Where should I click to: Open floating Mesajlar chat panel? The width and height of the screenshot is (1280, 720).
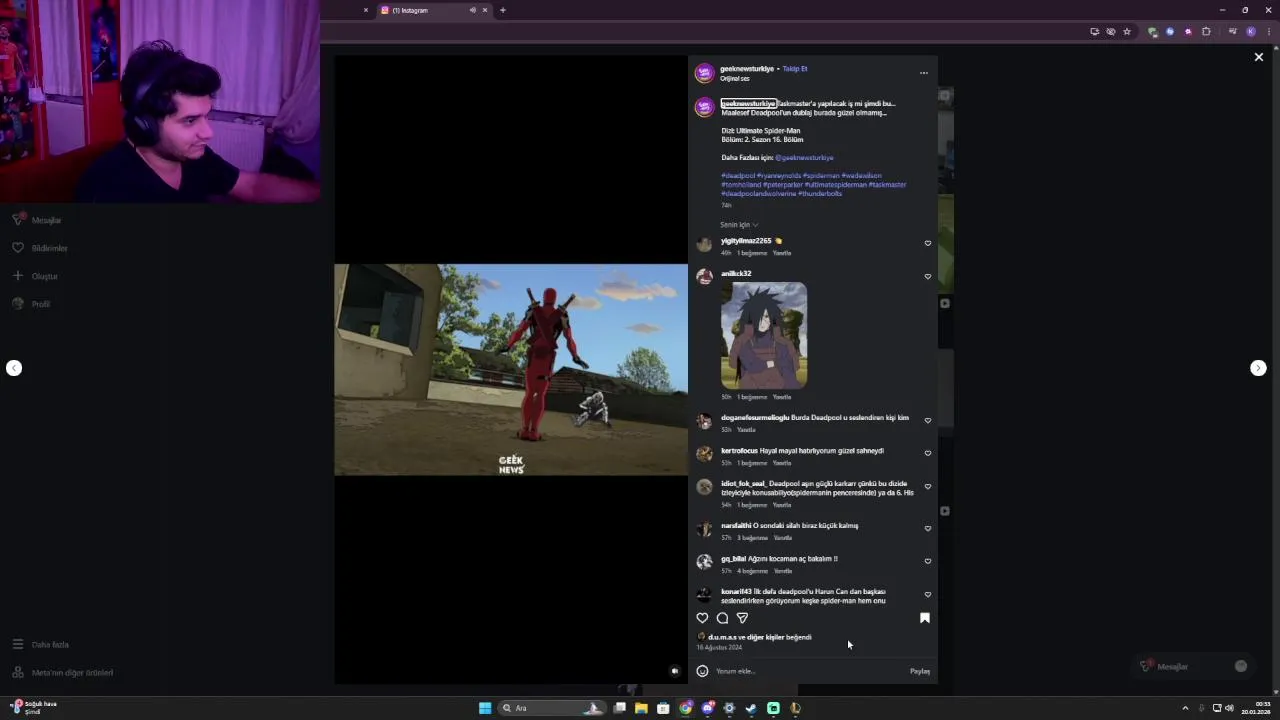1195,666
